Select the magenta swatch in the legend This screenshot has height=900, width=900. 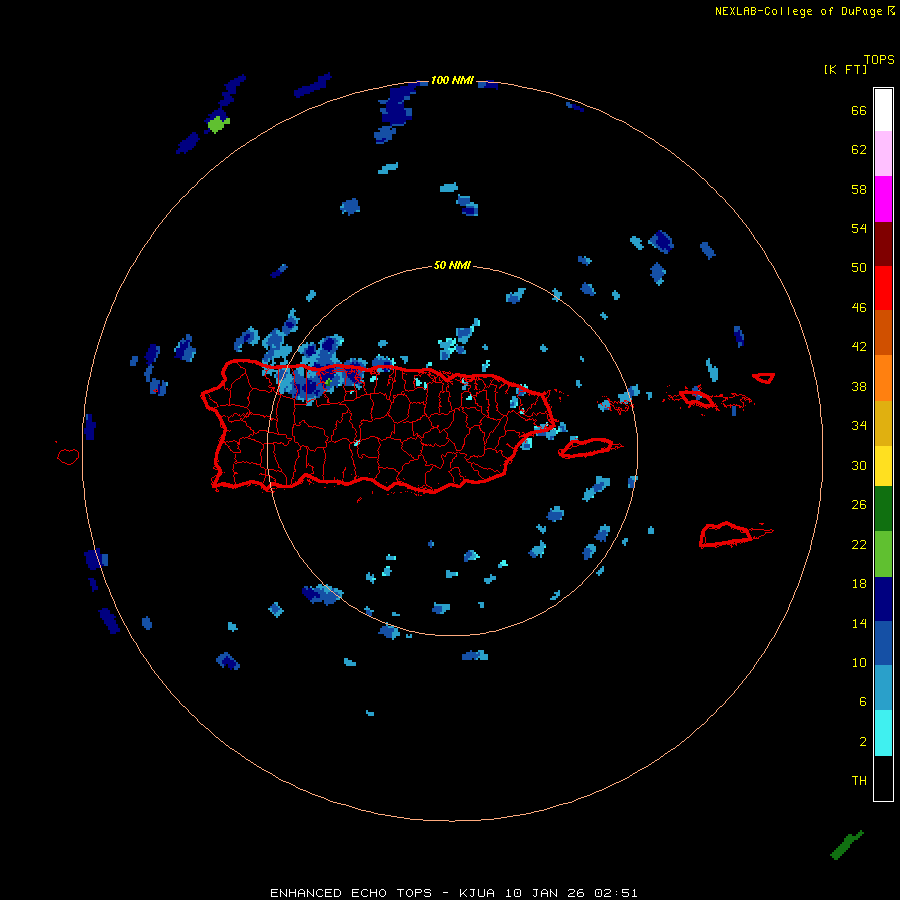coord(883,199)
